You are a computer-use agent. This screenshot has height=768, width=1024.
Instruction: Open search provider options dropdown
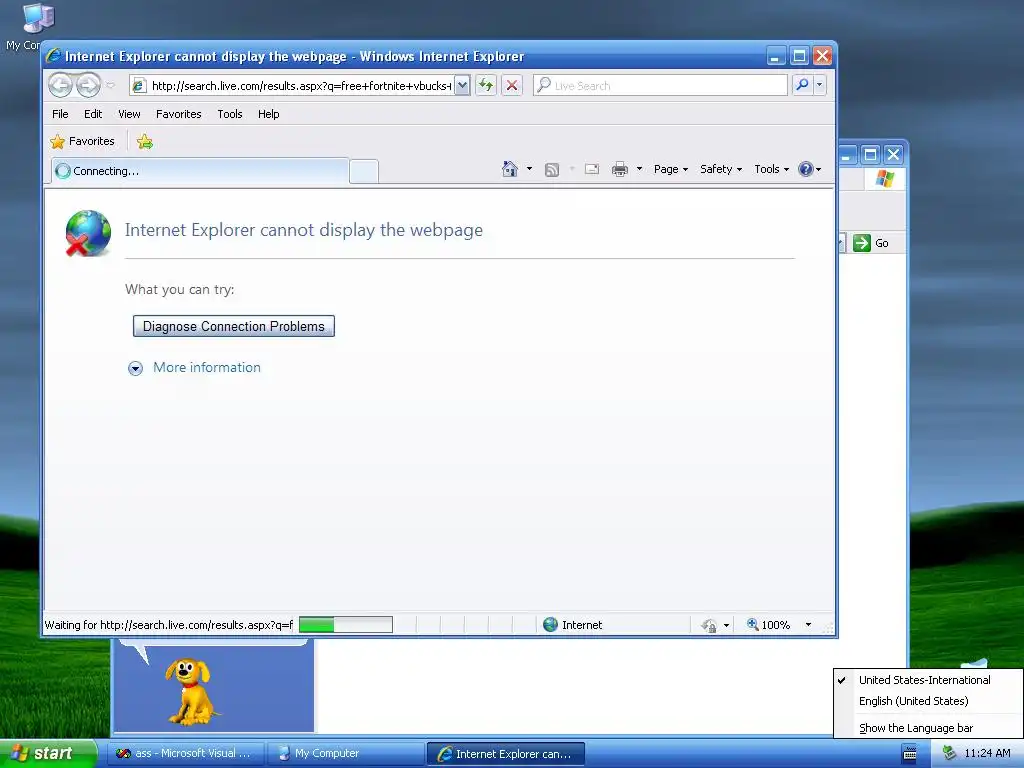(x=820, y=85)
